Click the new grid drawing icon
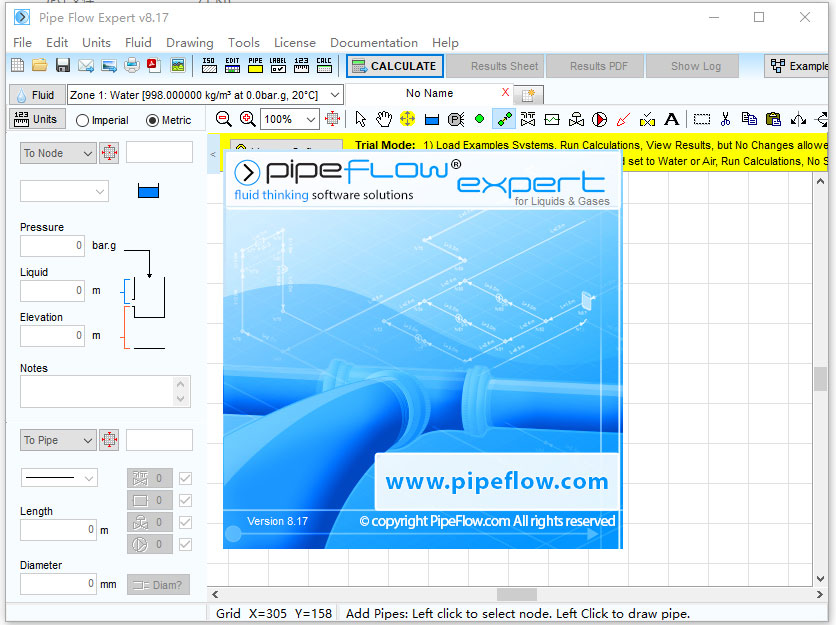 (18, 66)
